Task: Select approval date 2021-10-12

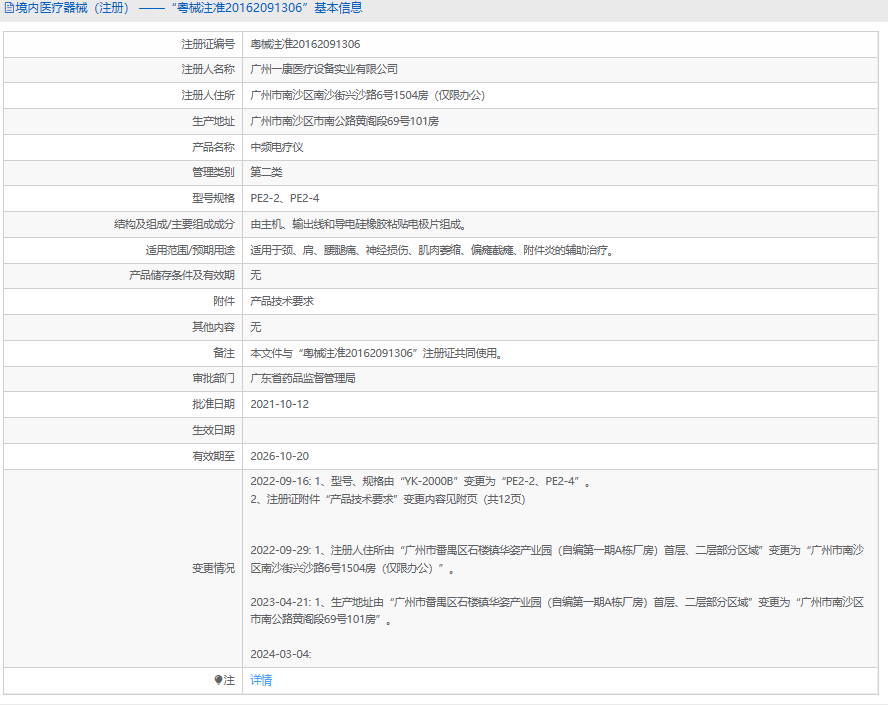Action: click(280, 404)
